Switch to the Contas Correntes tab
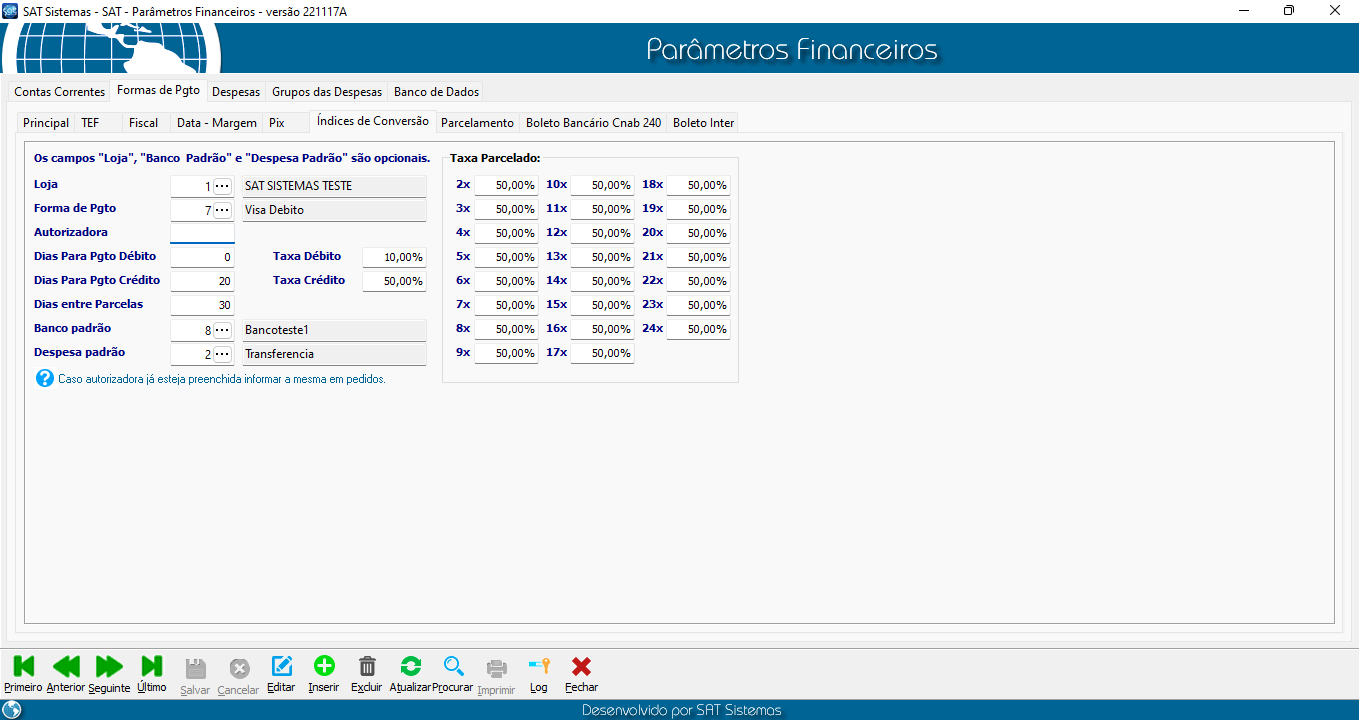This screenshot has height=720, width=1359. click(59, 92)
